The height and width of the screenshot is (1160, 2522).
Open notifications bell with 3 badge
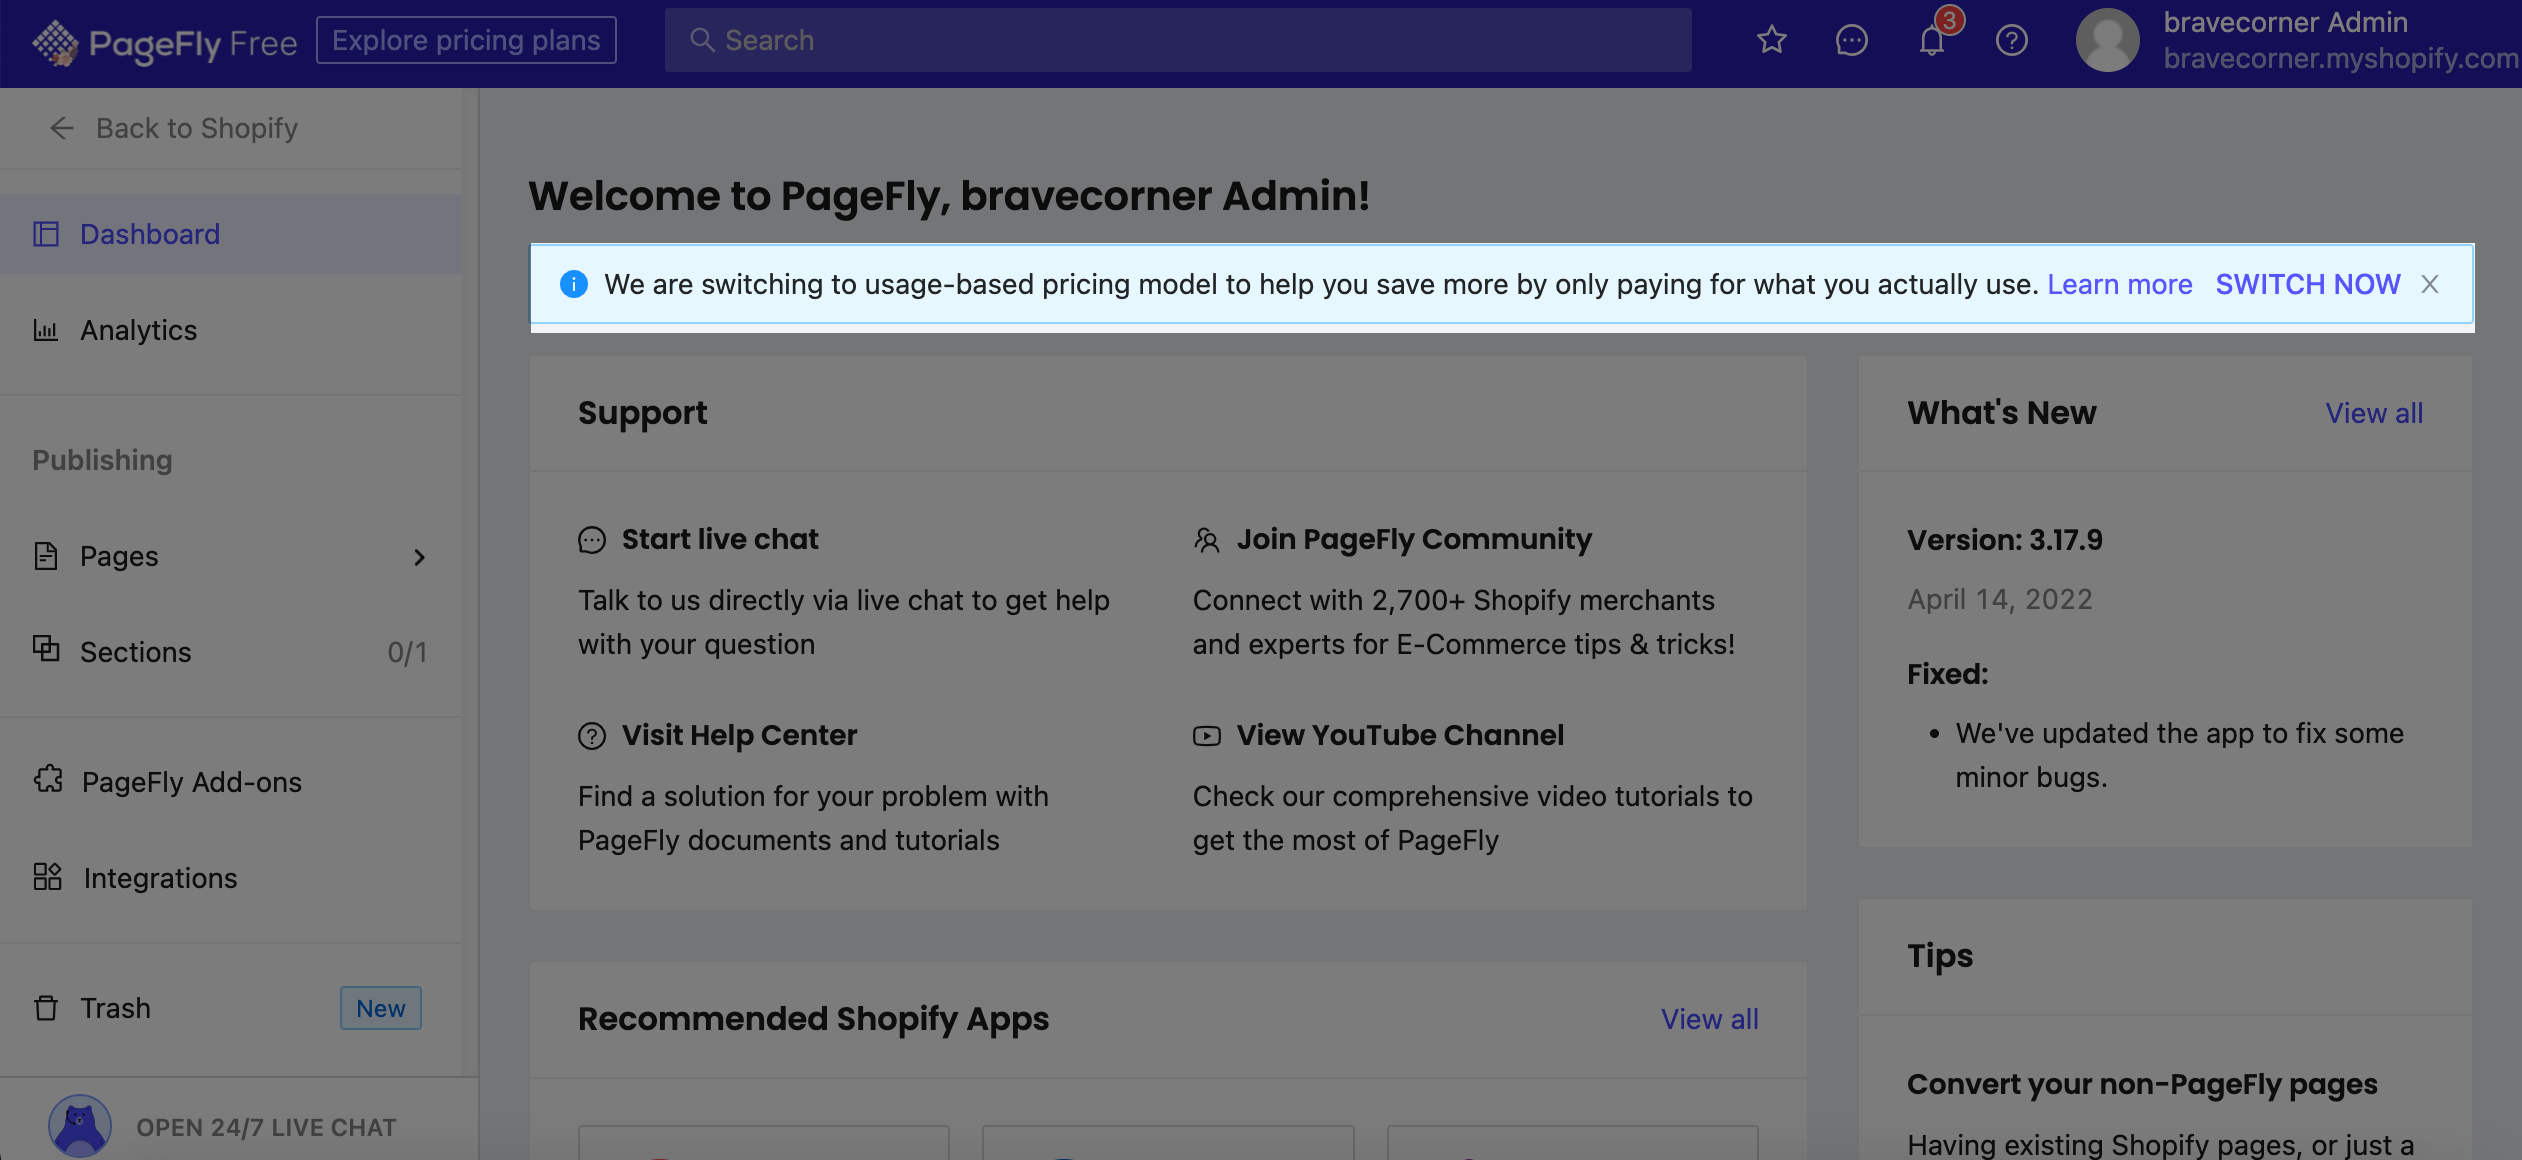coord(1932,40)
